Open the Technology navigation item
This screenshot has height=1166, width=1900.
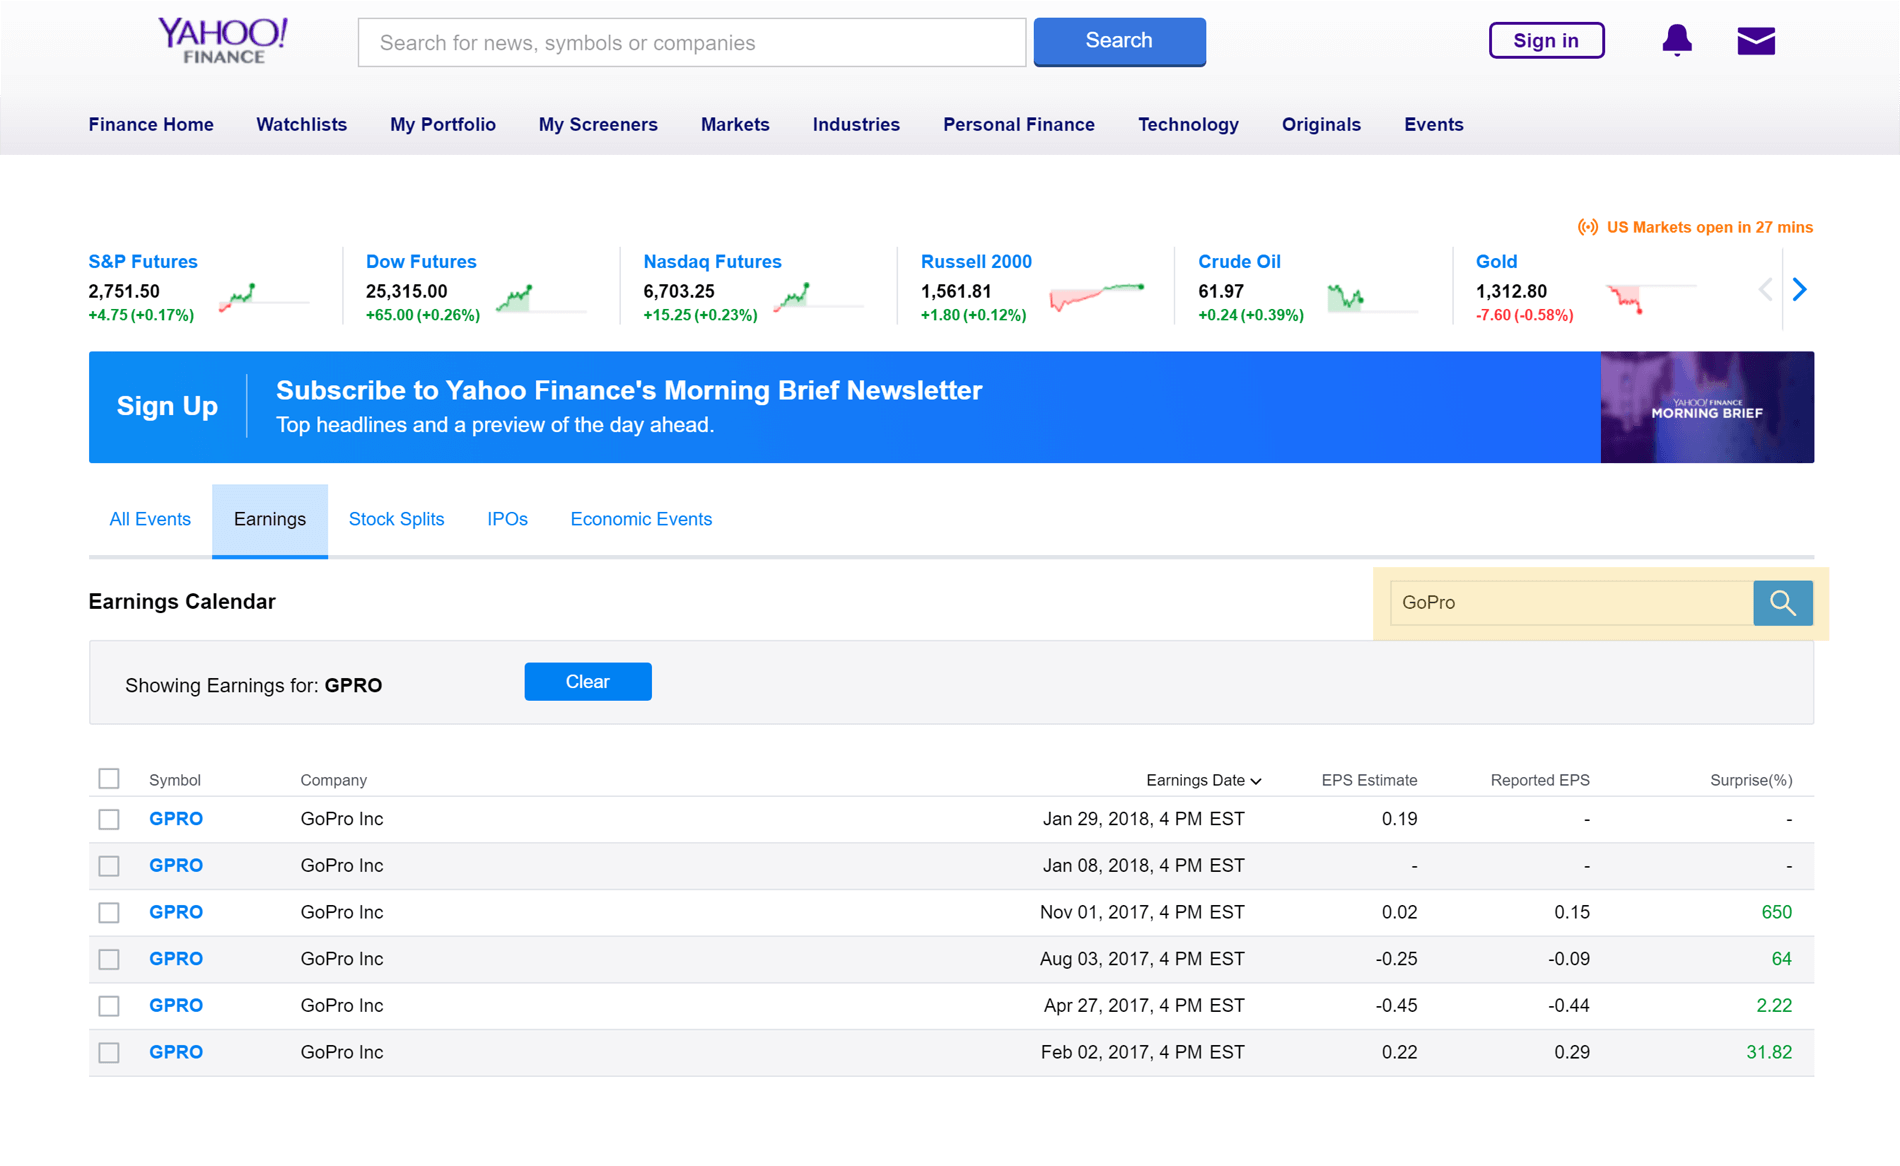coord(1188,125)
